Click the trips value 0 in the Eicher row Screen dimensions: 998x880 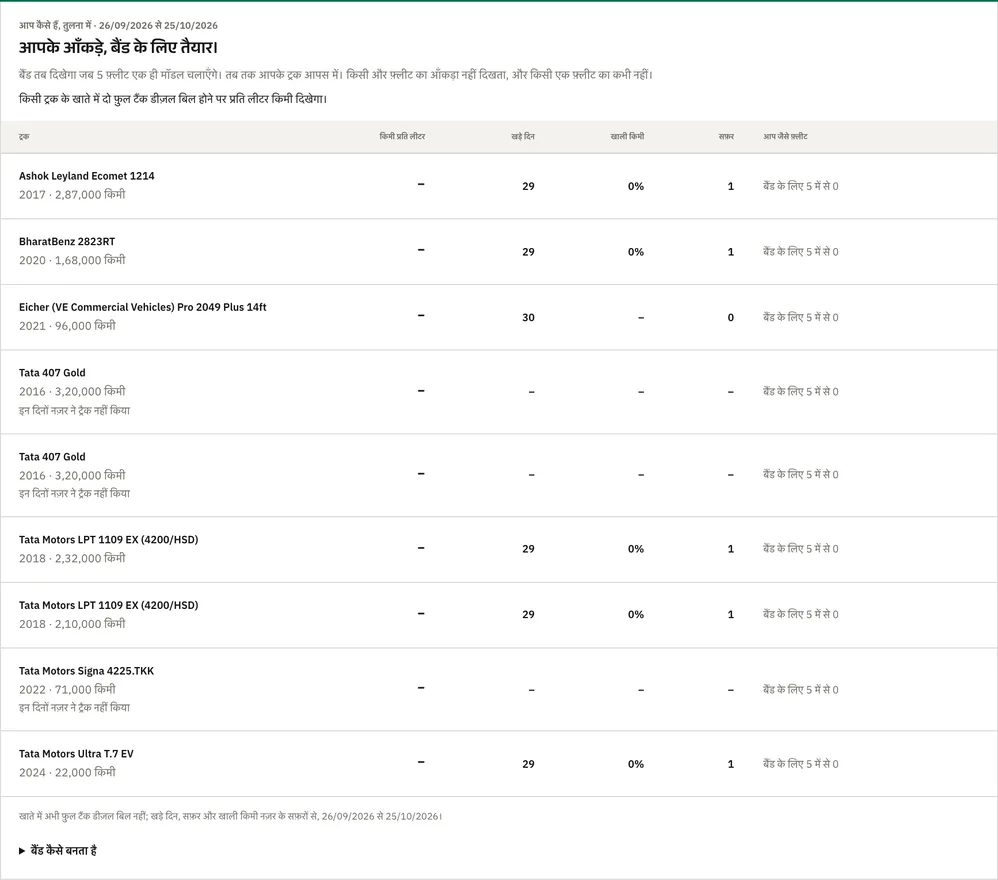point(731,317)
